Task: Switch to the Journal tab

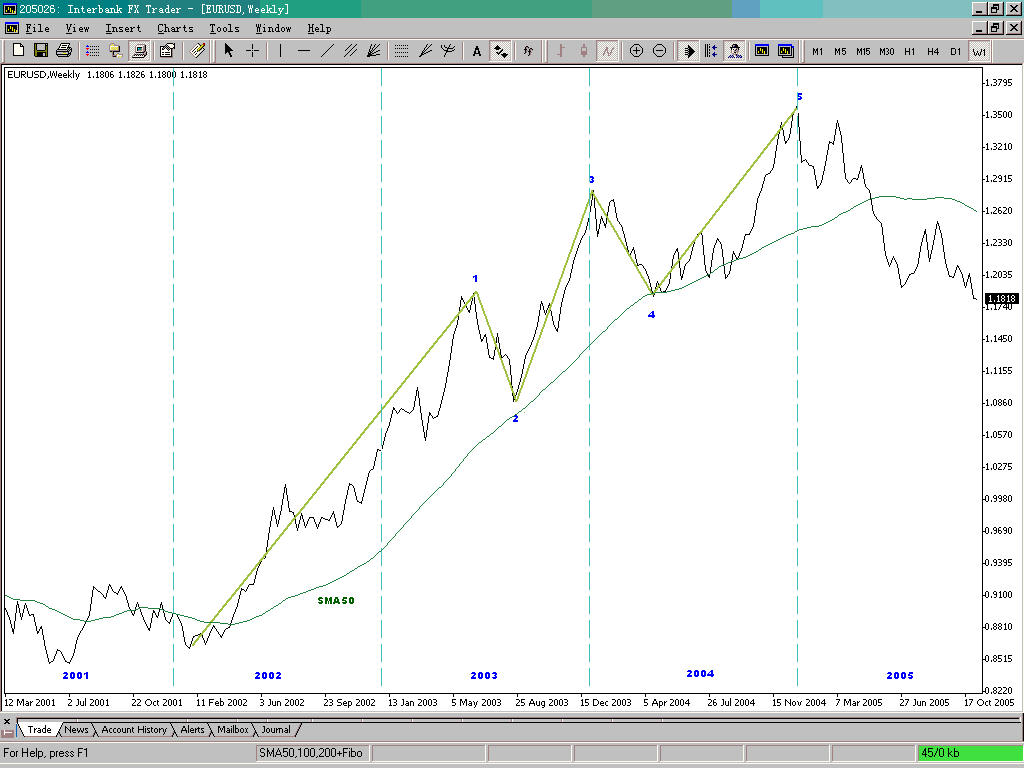Action: 277,730
